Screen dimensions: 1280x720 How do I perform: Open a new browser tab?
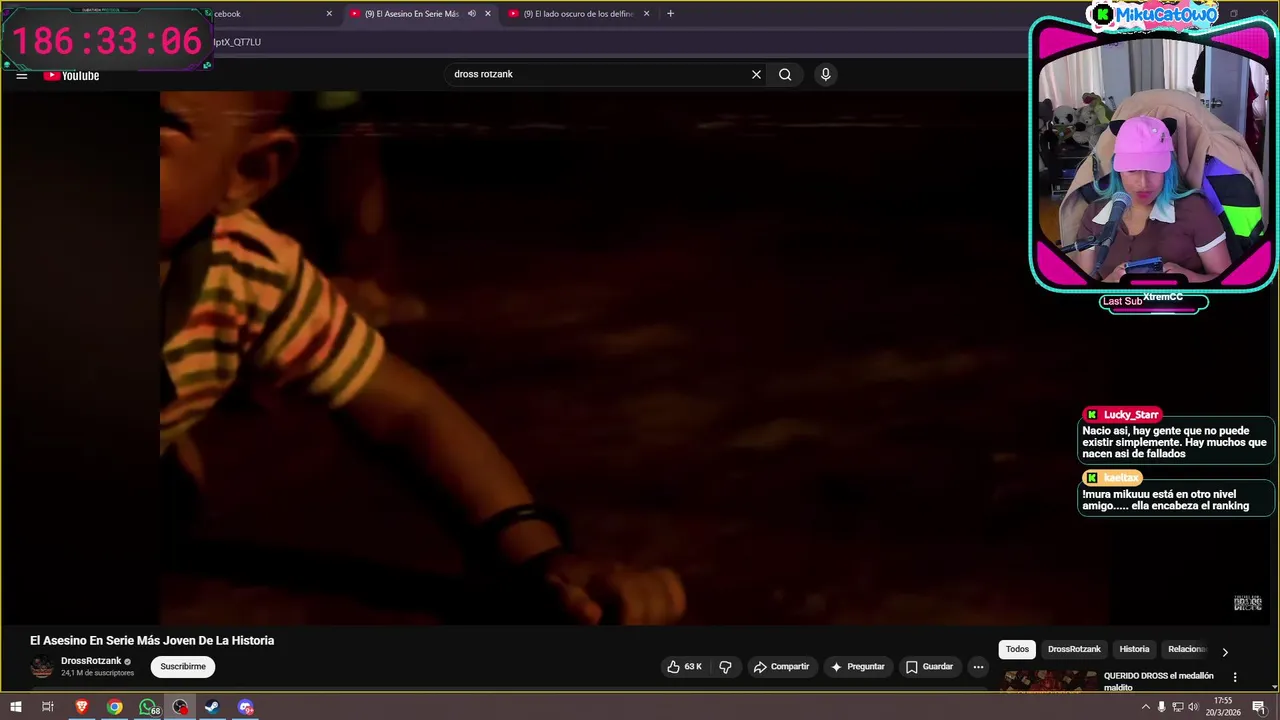tap(670, 14)
